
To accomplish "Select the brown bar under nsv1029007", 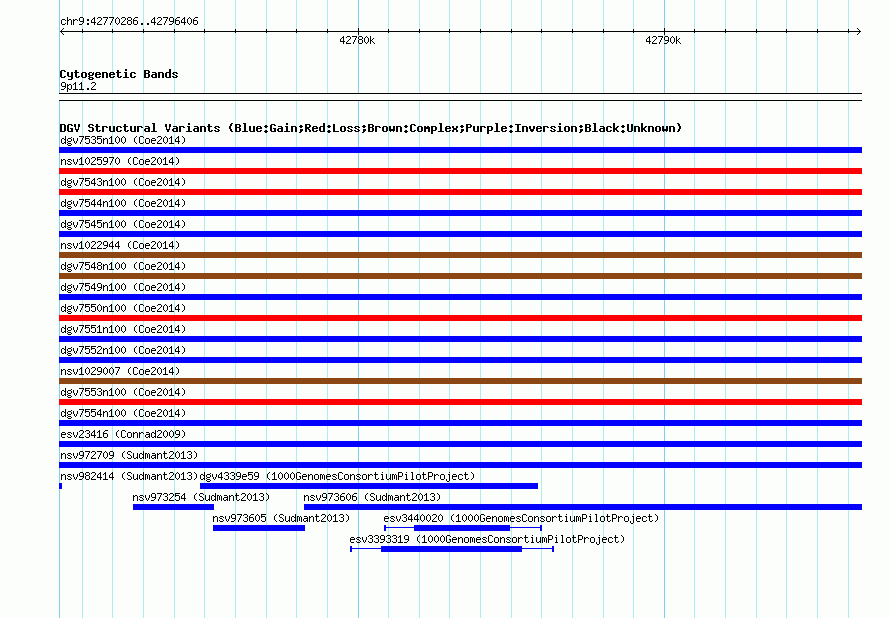I will click(460, 381).
